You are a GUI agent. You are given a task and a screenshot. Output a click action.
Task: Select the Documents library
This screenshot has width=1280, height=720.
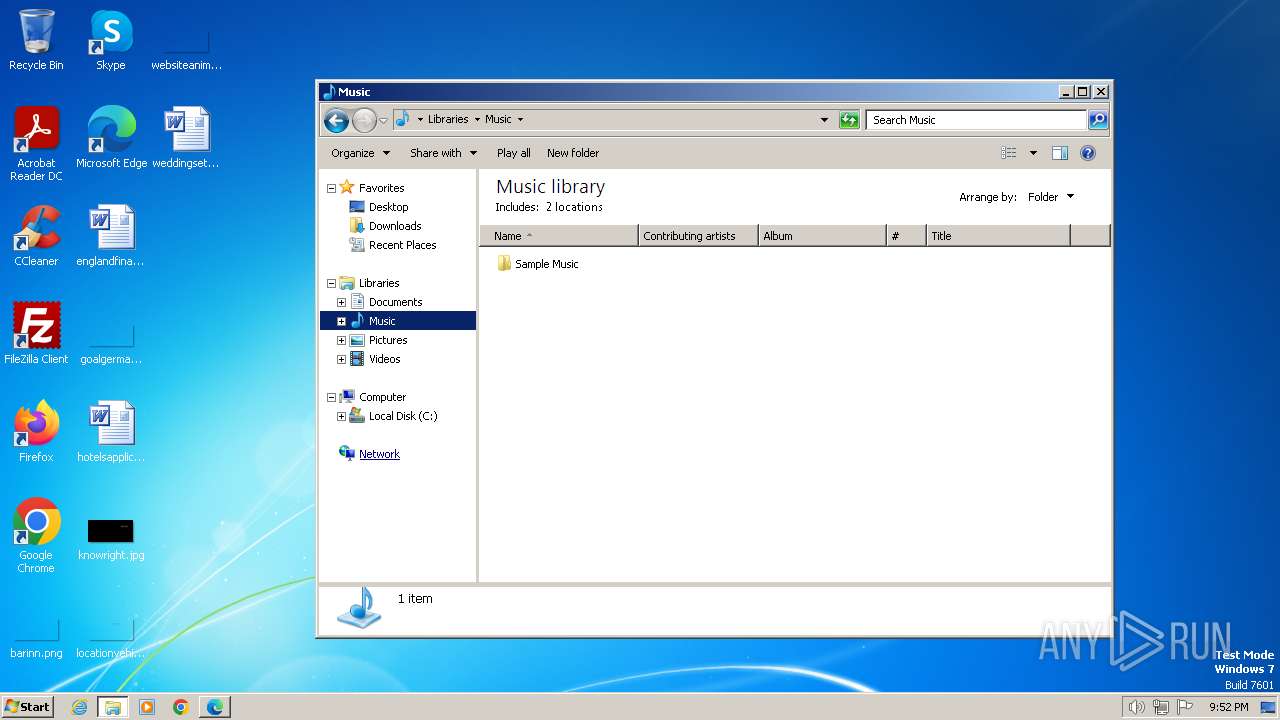(x=395, y=302)
